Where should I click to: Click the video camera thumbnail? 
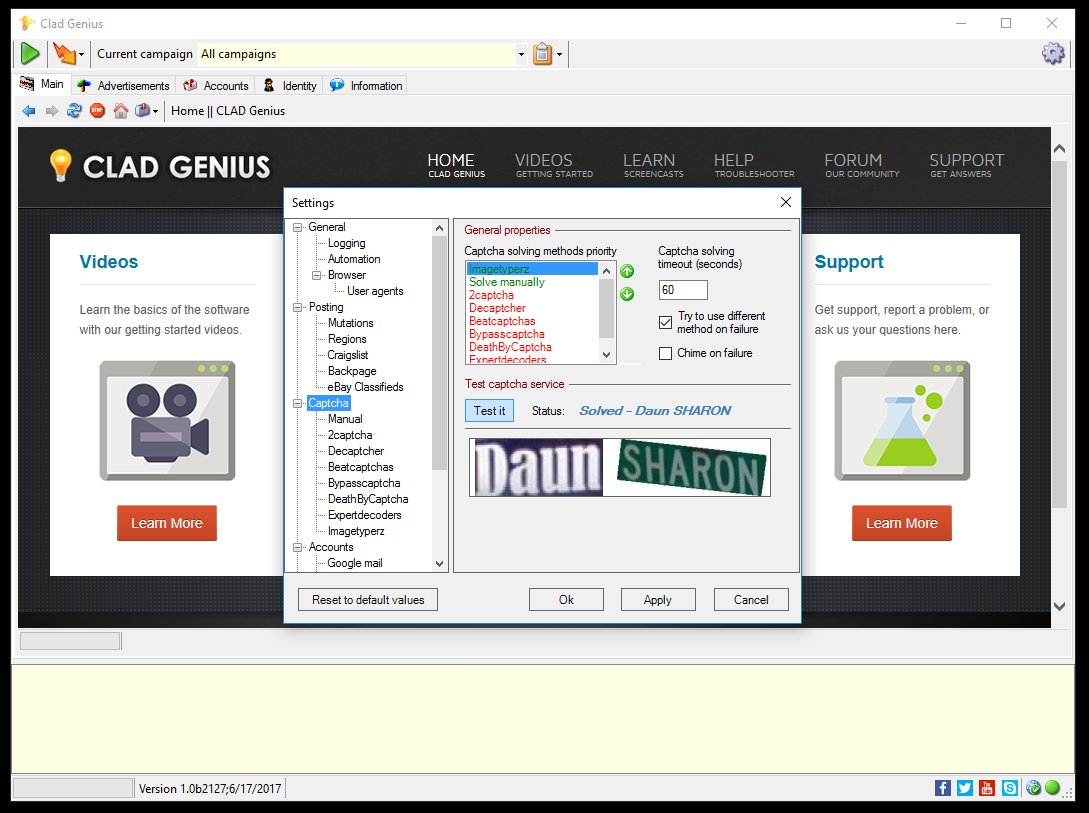(167, 421)
